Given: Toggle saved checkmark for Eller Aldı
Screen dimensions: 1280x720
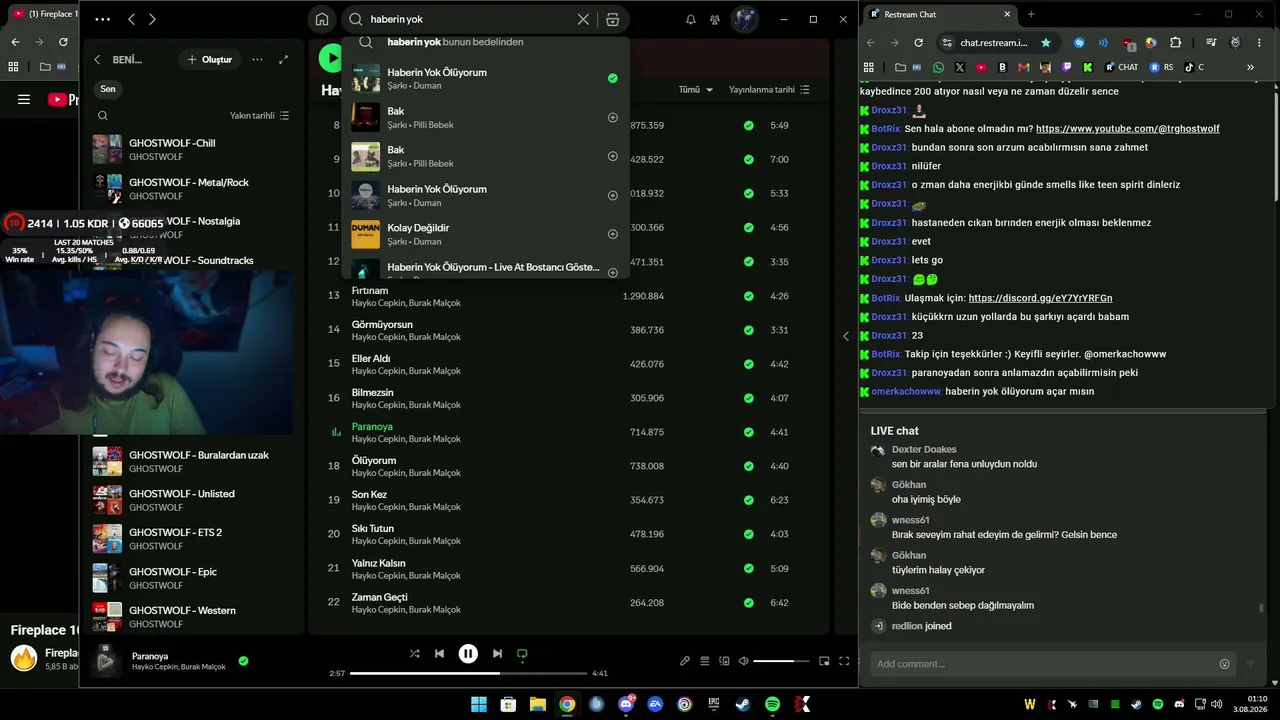Looking at the screenshot, I should coord(748,364).
